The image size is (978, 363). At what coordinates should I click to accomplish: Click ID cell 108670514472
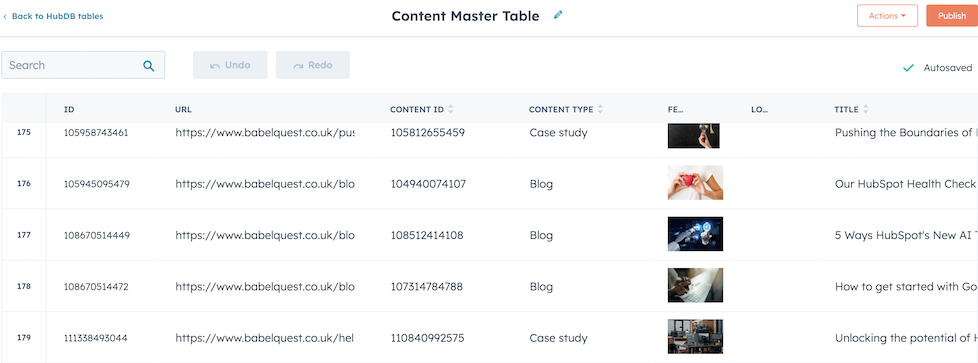coord(96,286)
